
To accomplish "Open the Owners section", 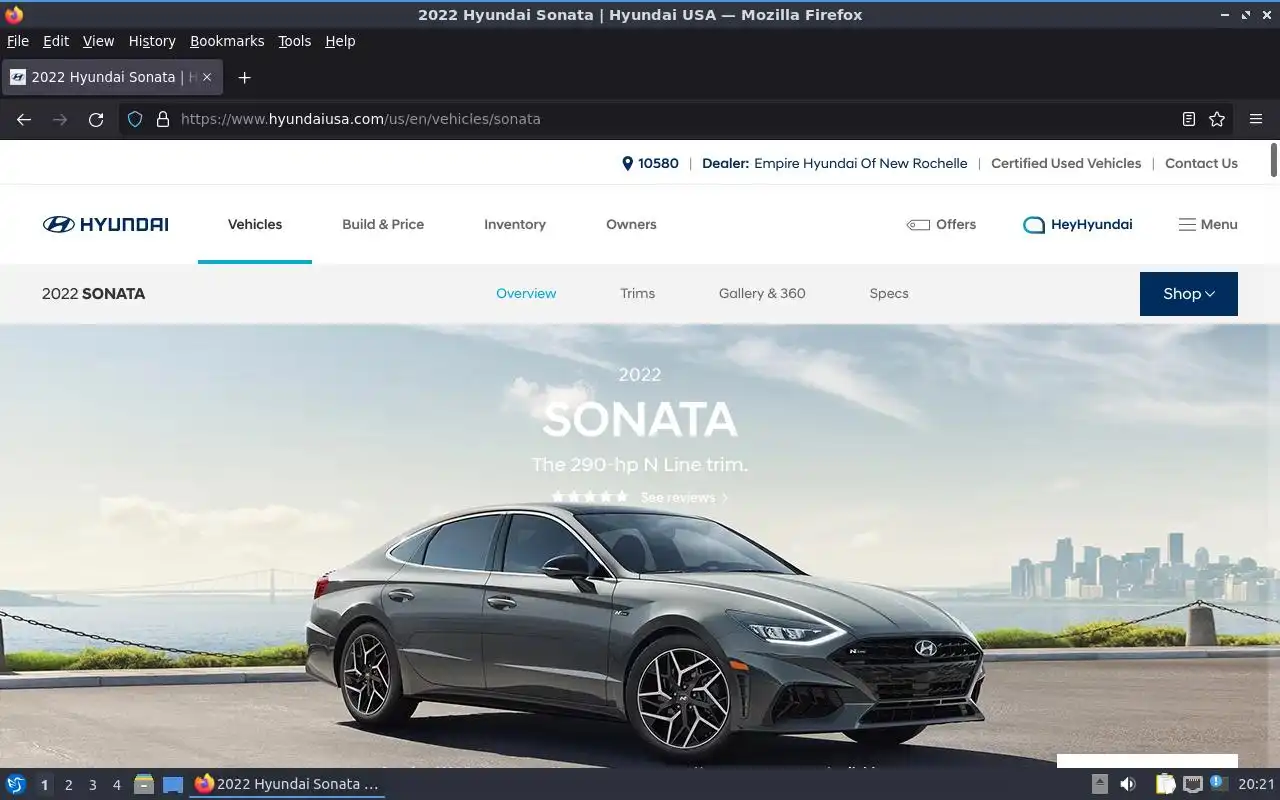I will (631, 224).
